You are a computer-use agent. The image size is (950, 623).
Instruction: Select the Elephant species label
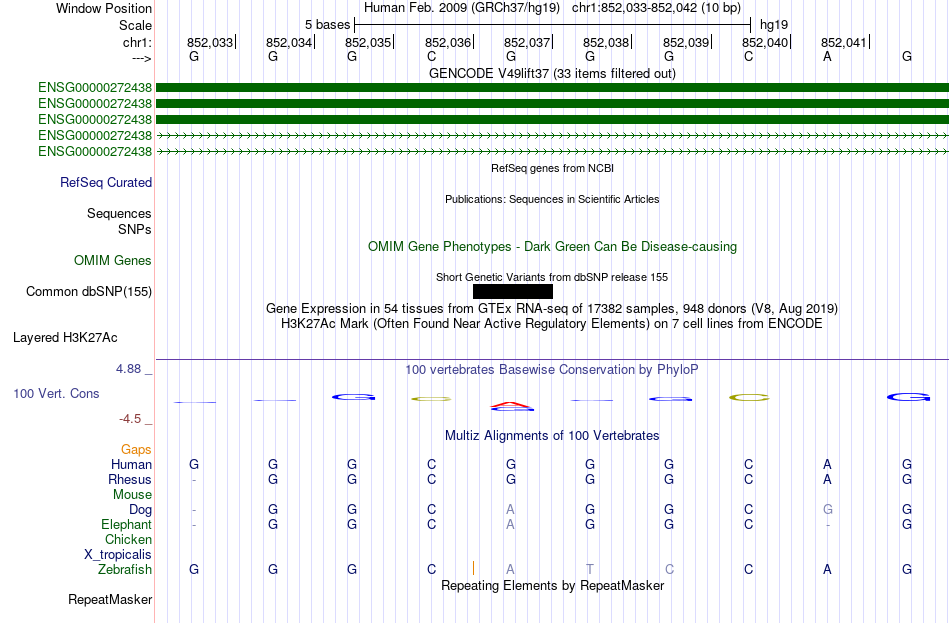point(126,525)
